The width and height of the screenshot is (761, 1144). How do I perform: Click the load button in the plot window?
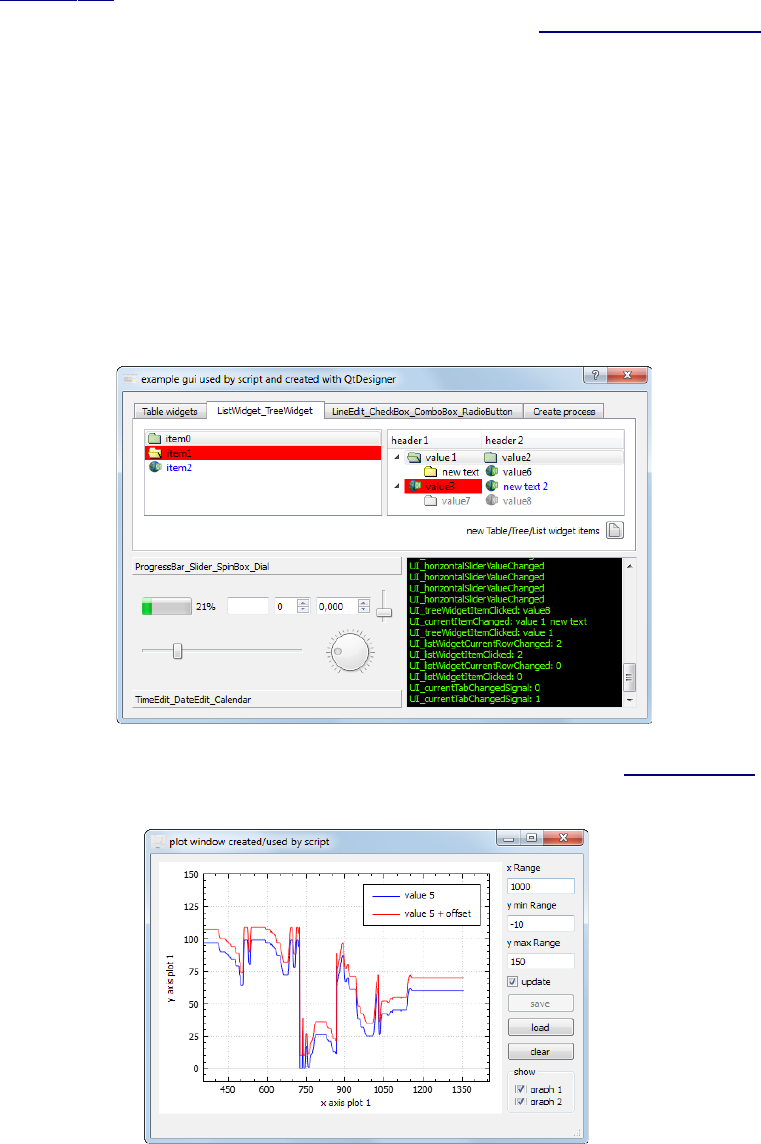[x=541, y=1027]
